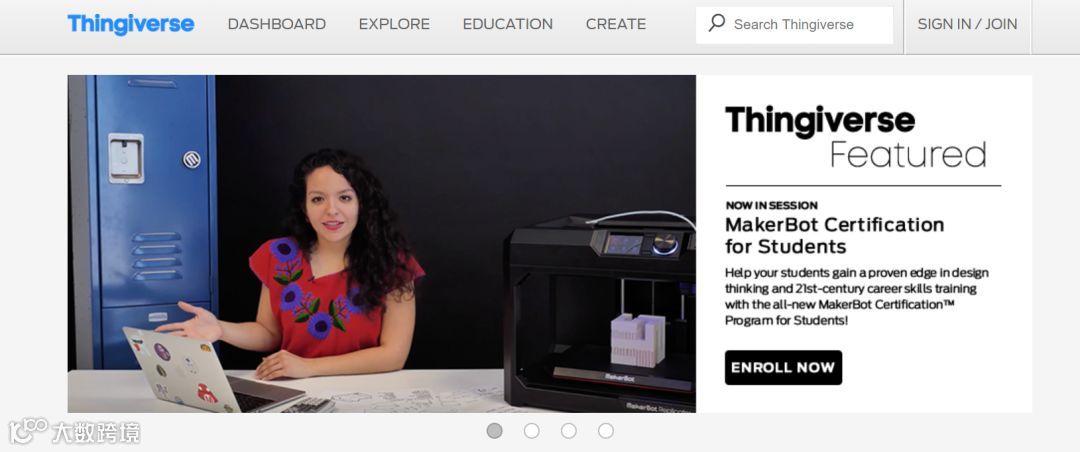Click the featured video banner image
This screenshot has height=452, width=1080.
tap(382, 244)
